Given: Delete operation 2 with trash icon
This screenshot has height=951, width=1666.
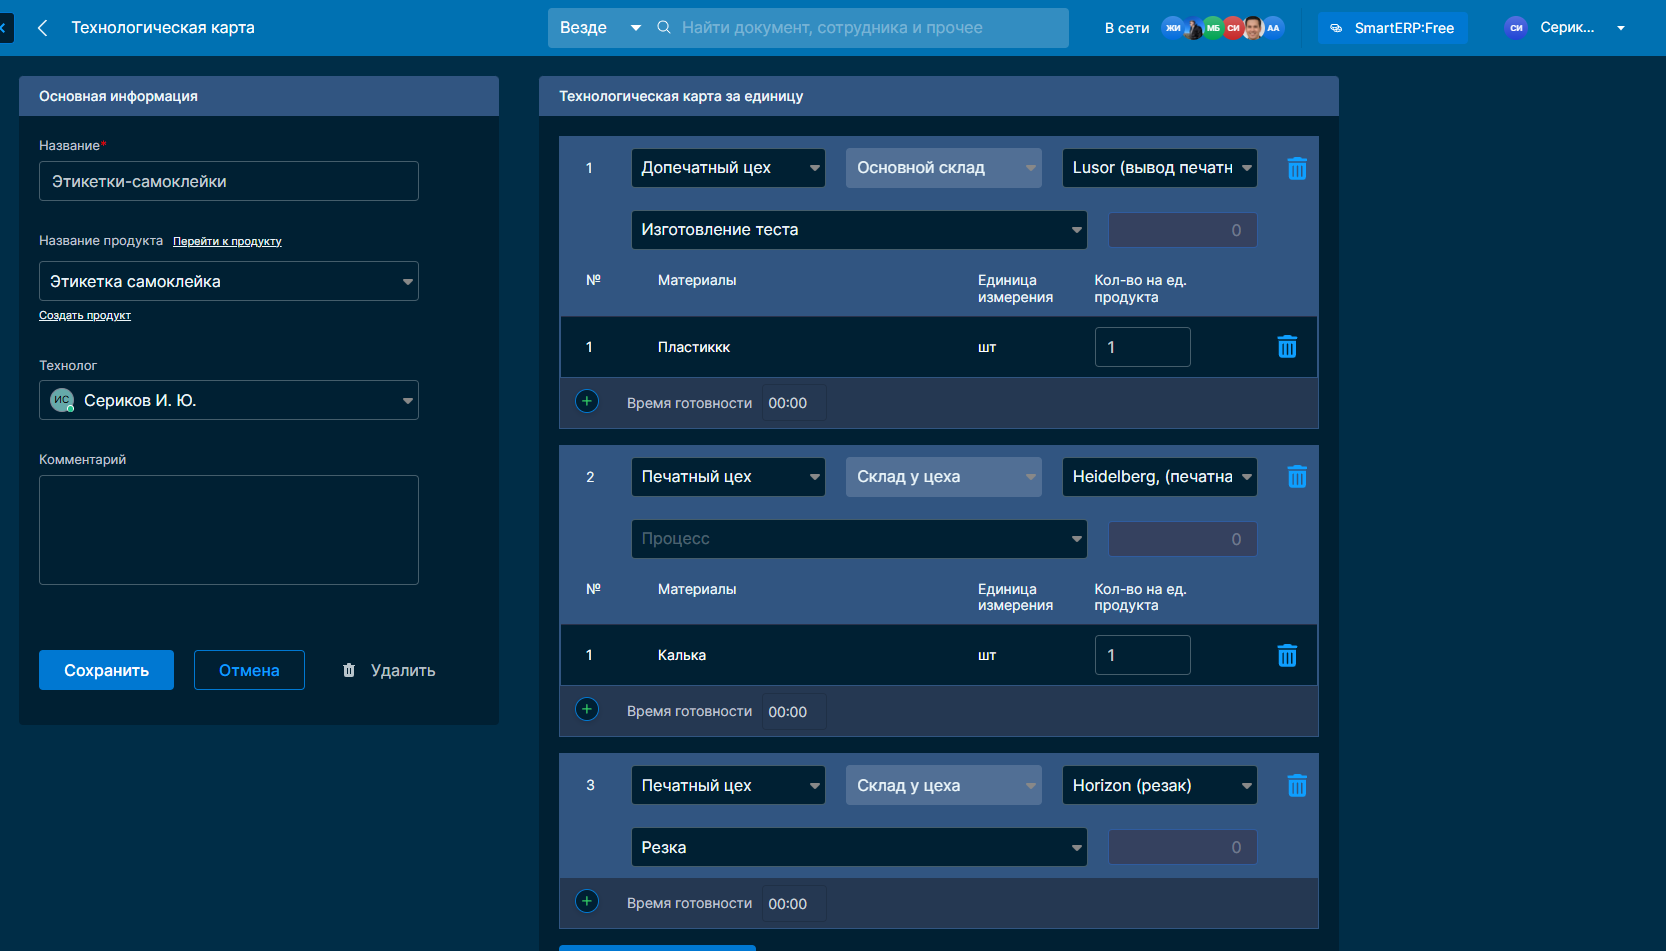Looking at the screenshot, I should [1297, 477].
